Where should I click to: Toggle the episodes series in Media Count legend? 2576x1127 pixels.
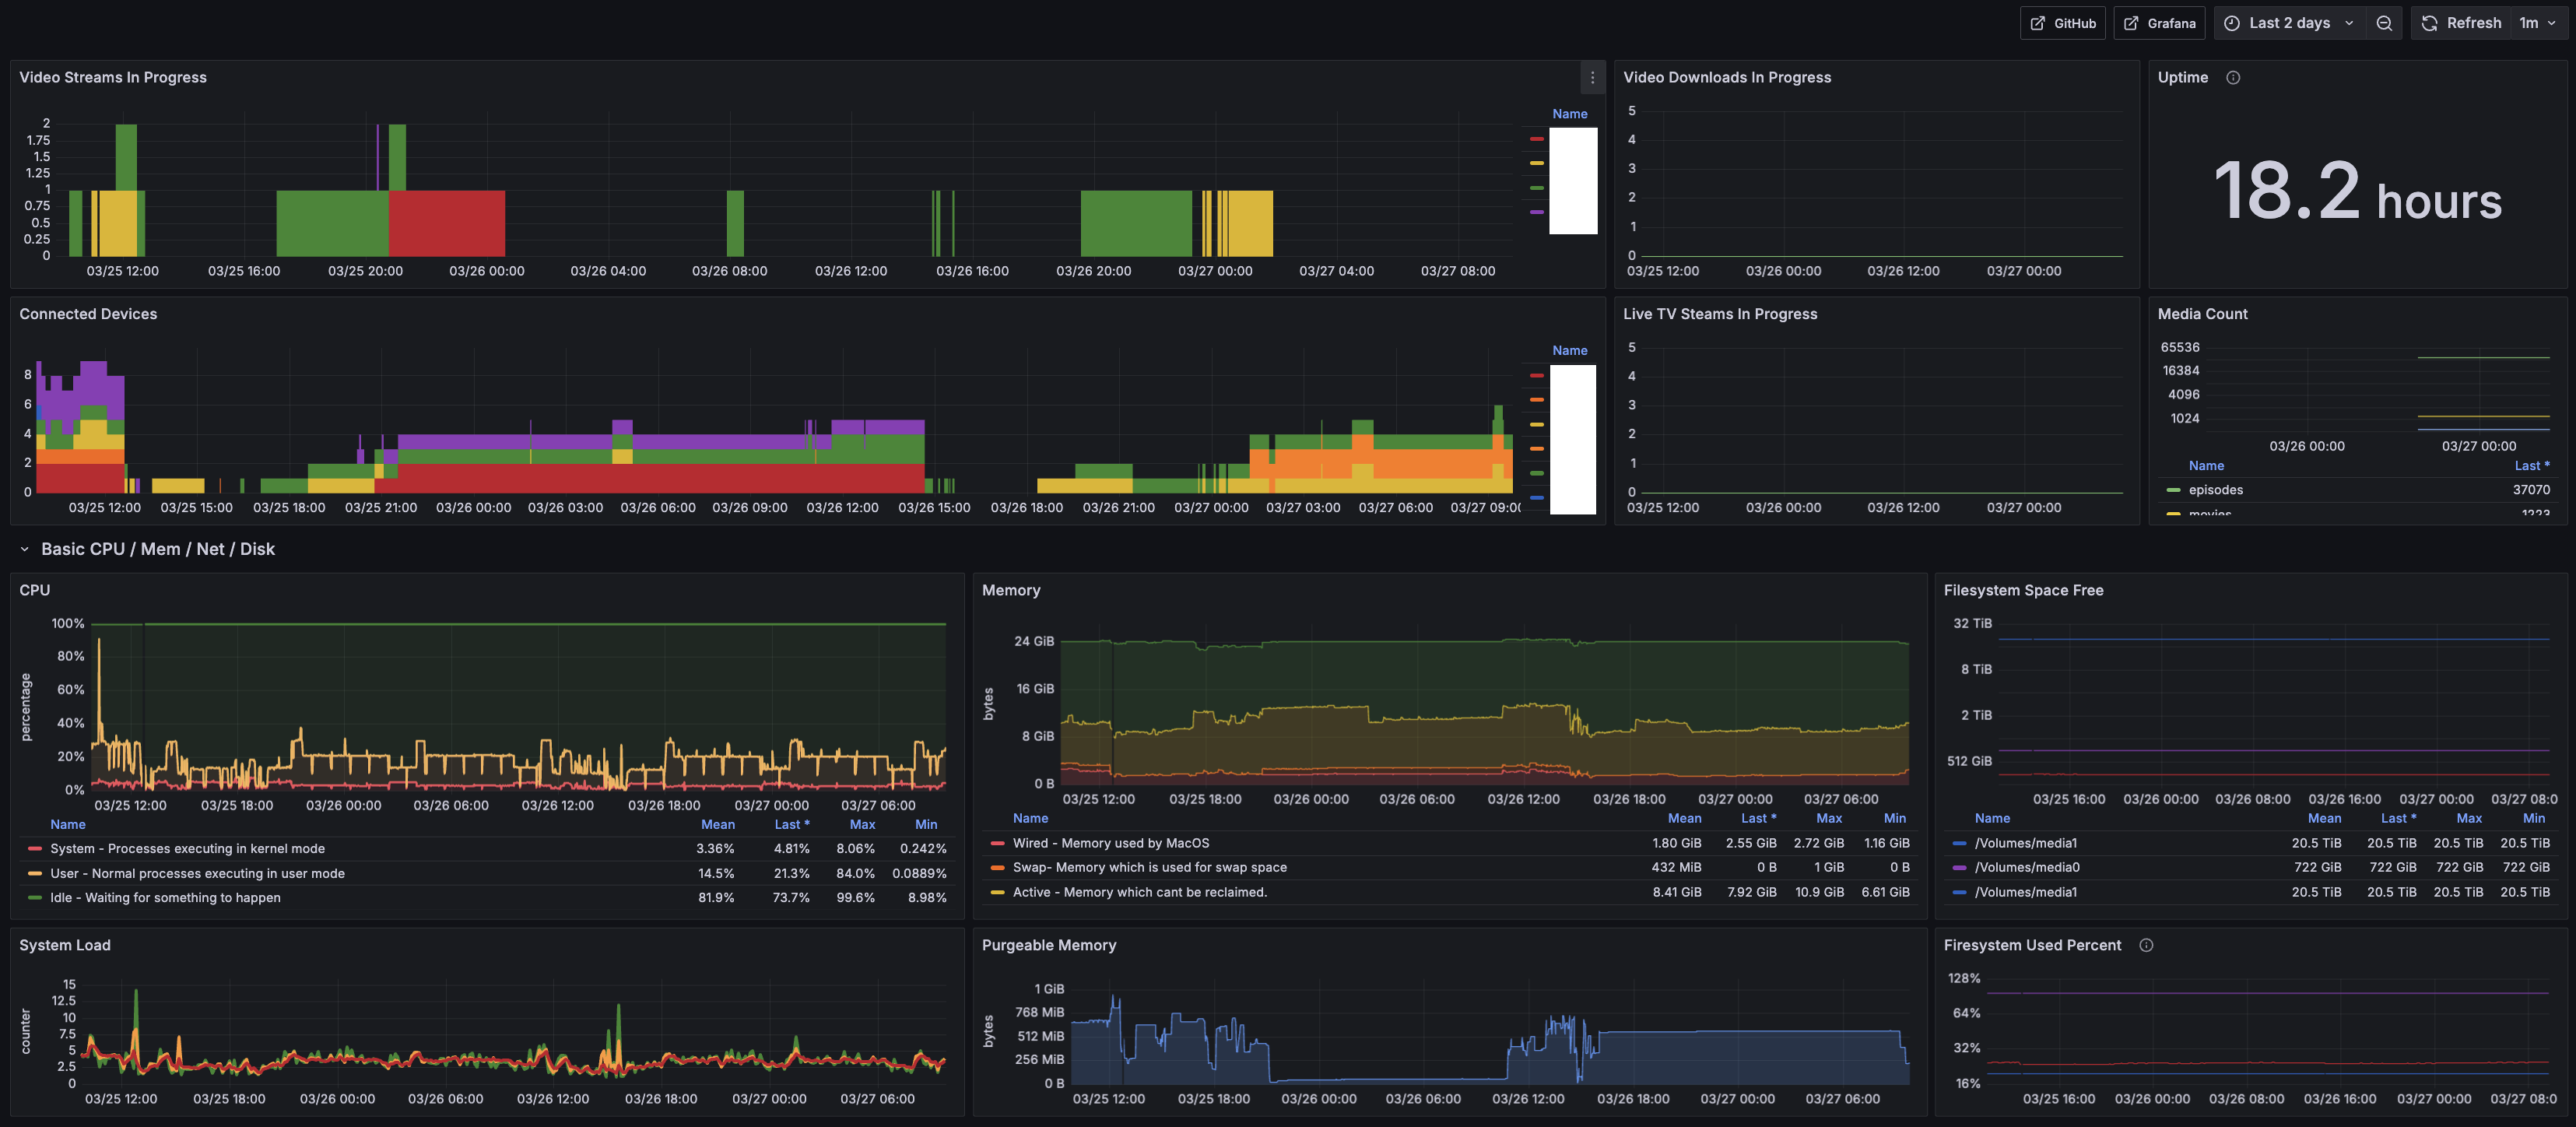[2215, 490]
